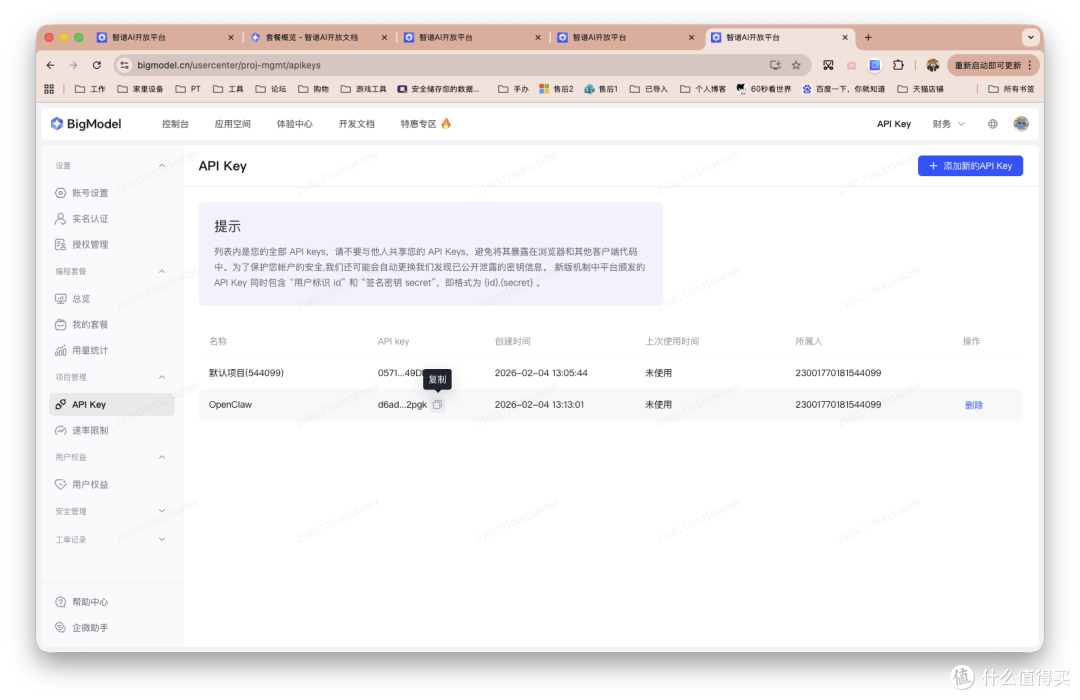Open the browser profile avatar
The image size is (1080, 700).
tap(933, 65)
